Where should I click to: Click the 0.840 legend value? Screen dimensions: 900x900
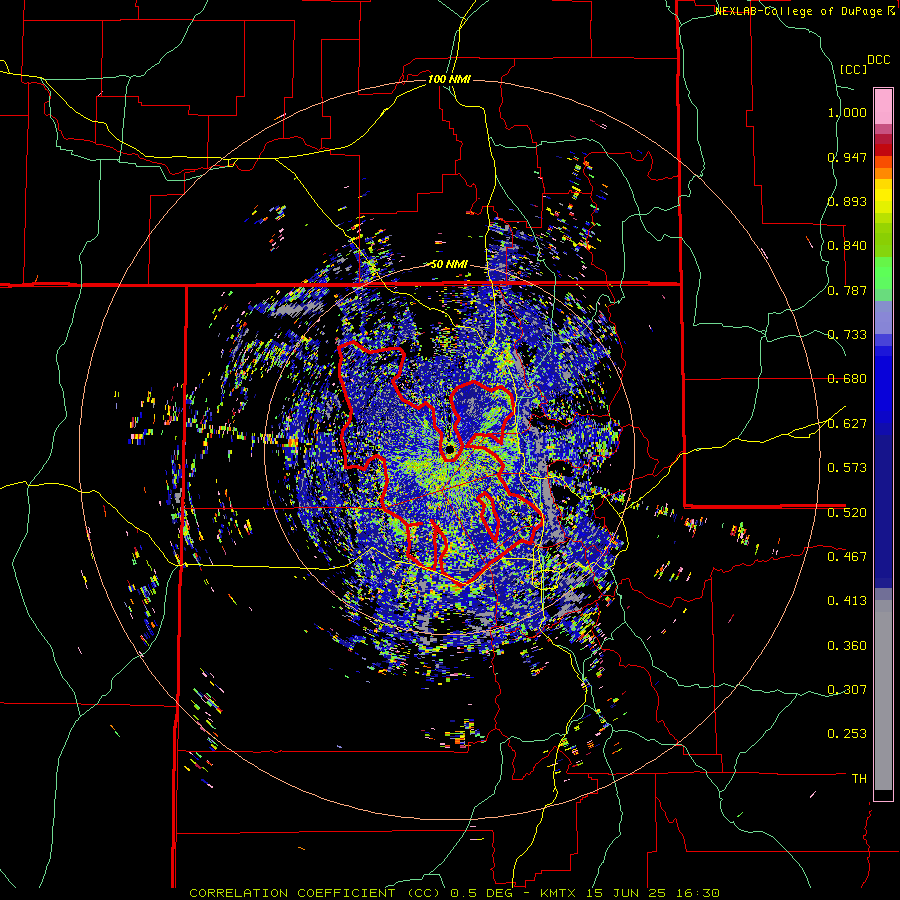[847, 245]
